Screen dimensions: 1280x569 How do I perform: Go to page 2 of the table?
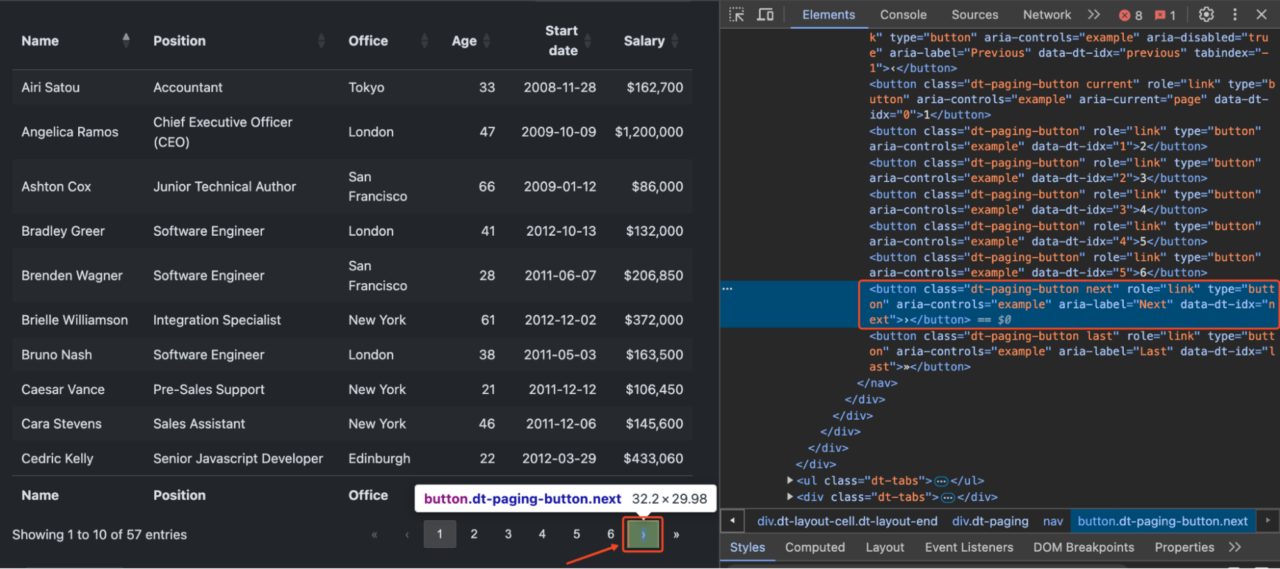coord(474,534)
